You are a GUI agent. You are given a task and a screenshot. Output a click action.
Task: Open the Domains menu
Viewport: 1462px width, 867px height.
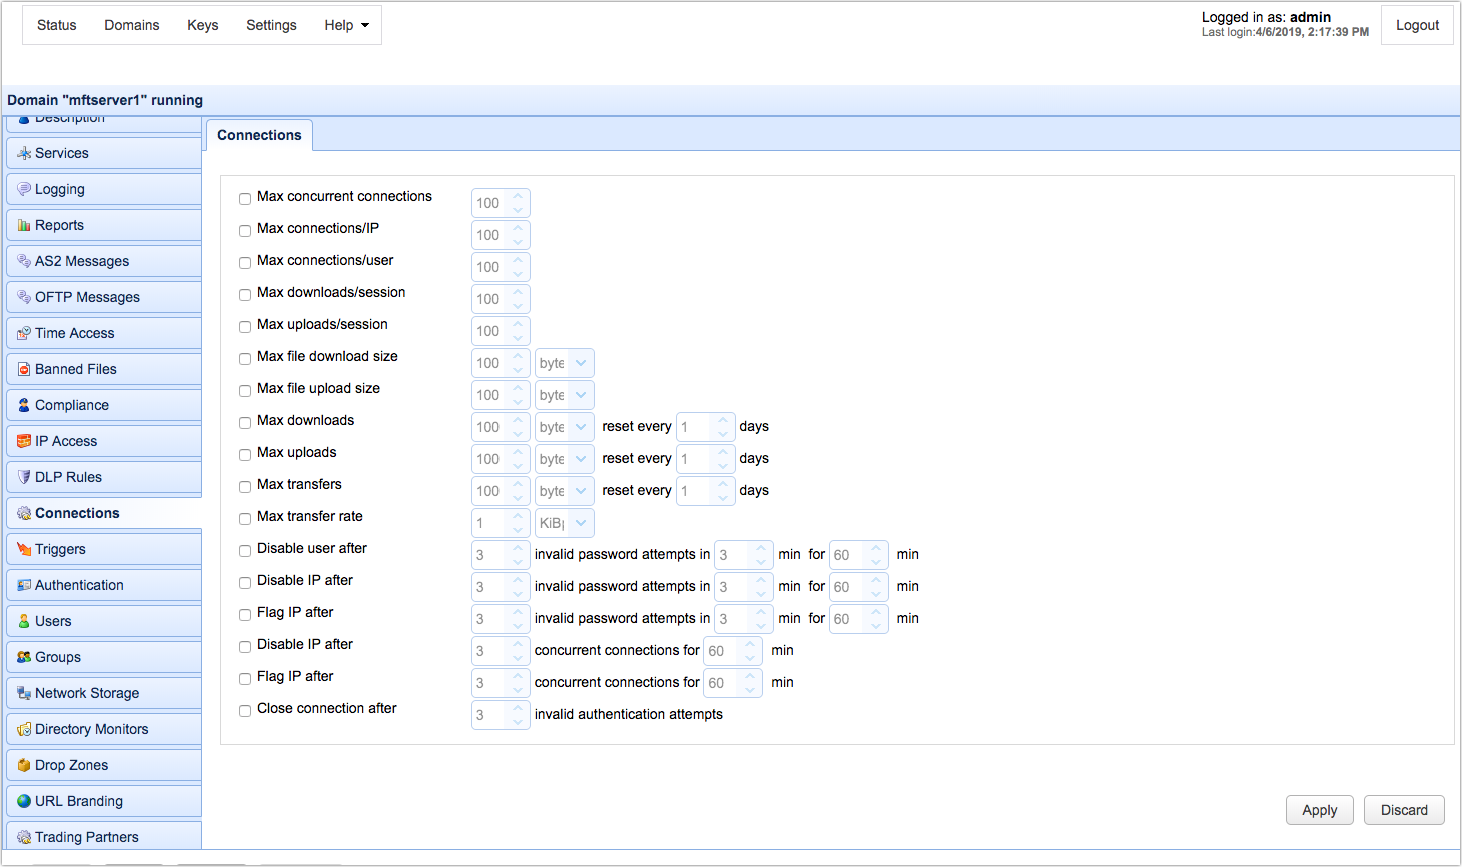131,25
